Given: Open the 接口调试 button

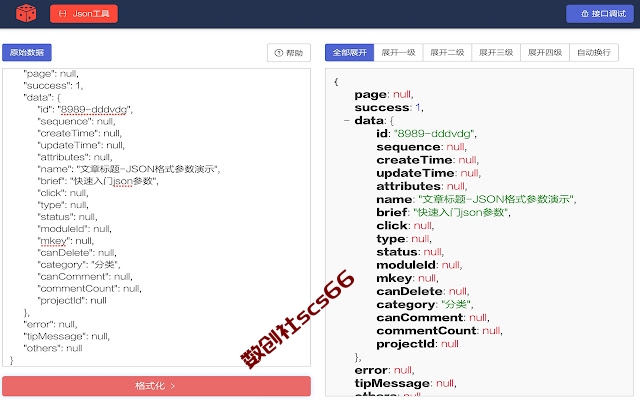Looking at the screenshot, I should [600, 14].
